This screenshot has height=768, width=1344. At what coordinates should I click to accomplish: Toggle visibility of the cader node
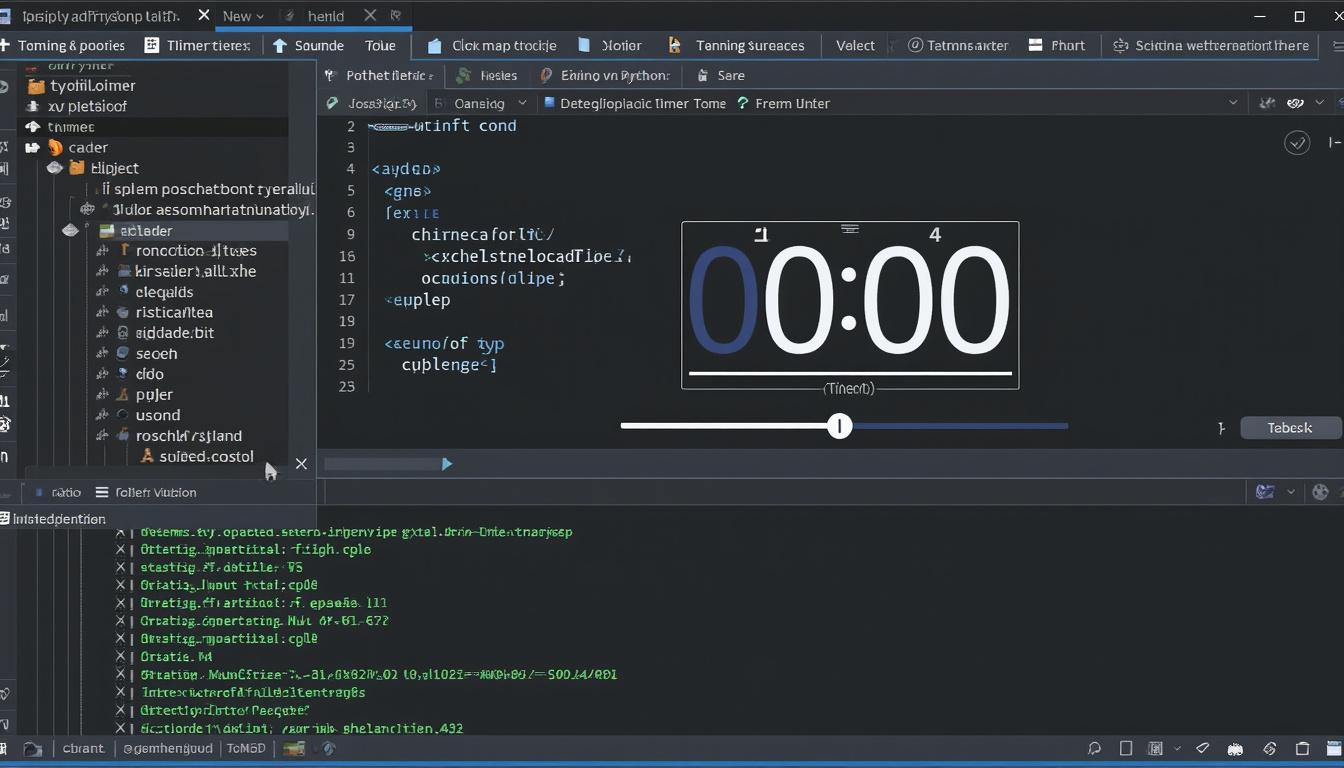pos(32,148)
